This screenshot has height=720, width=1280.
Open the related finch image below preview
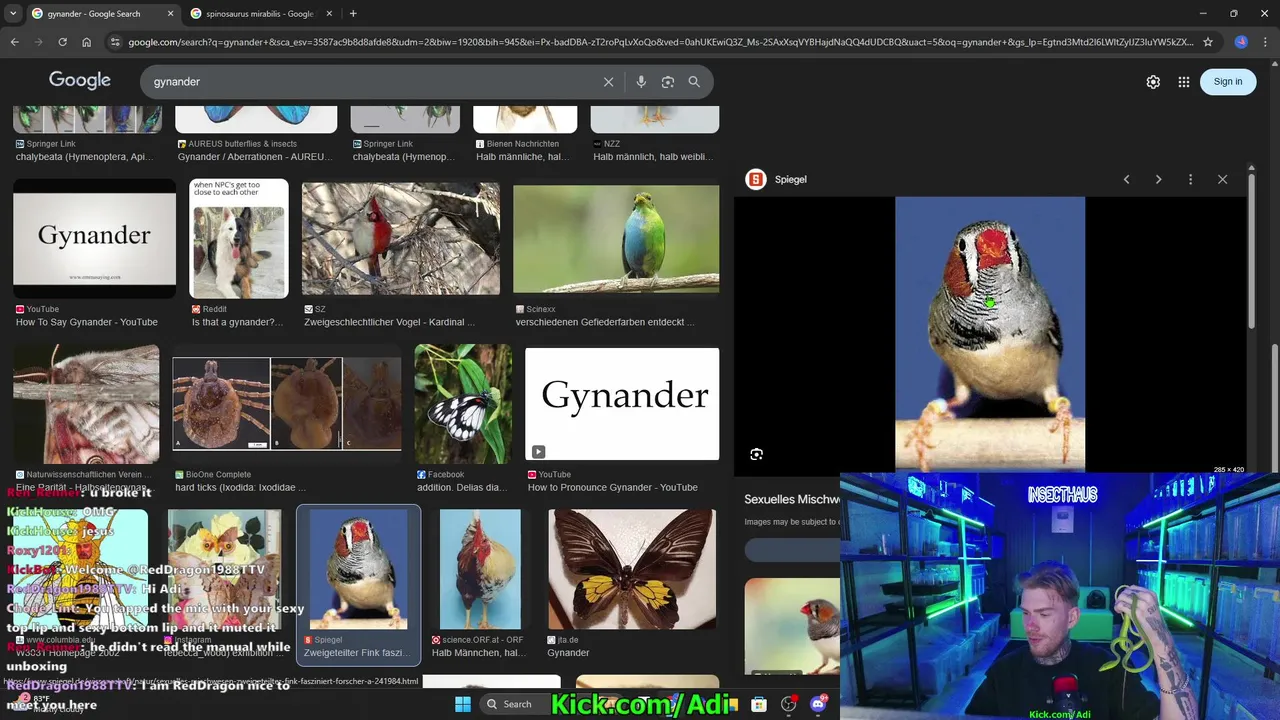(x=792, y=626)
